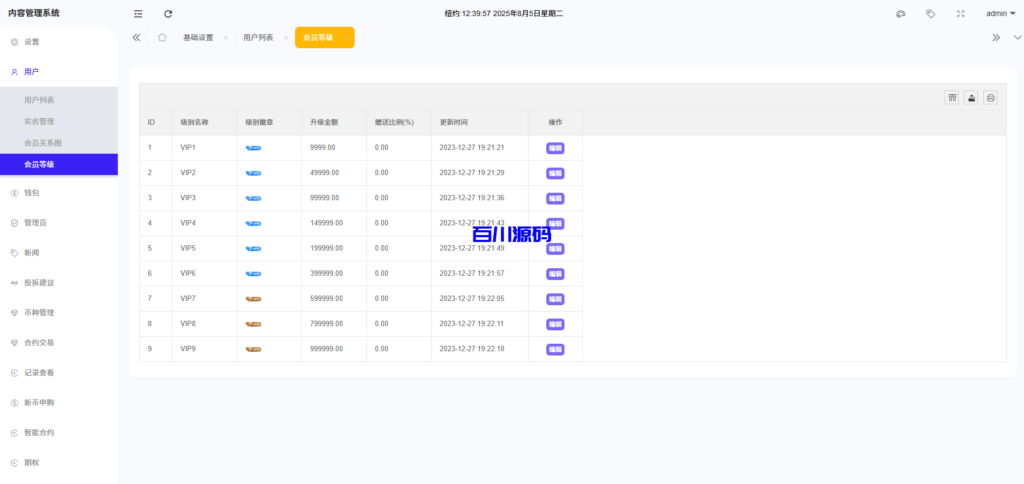This screenshot has height=484, width=1024.
Task: Click the tag note icon in header
Action: coord(930,14)
